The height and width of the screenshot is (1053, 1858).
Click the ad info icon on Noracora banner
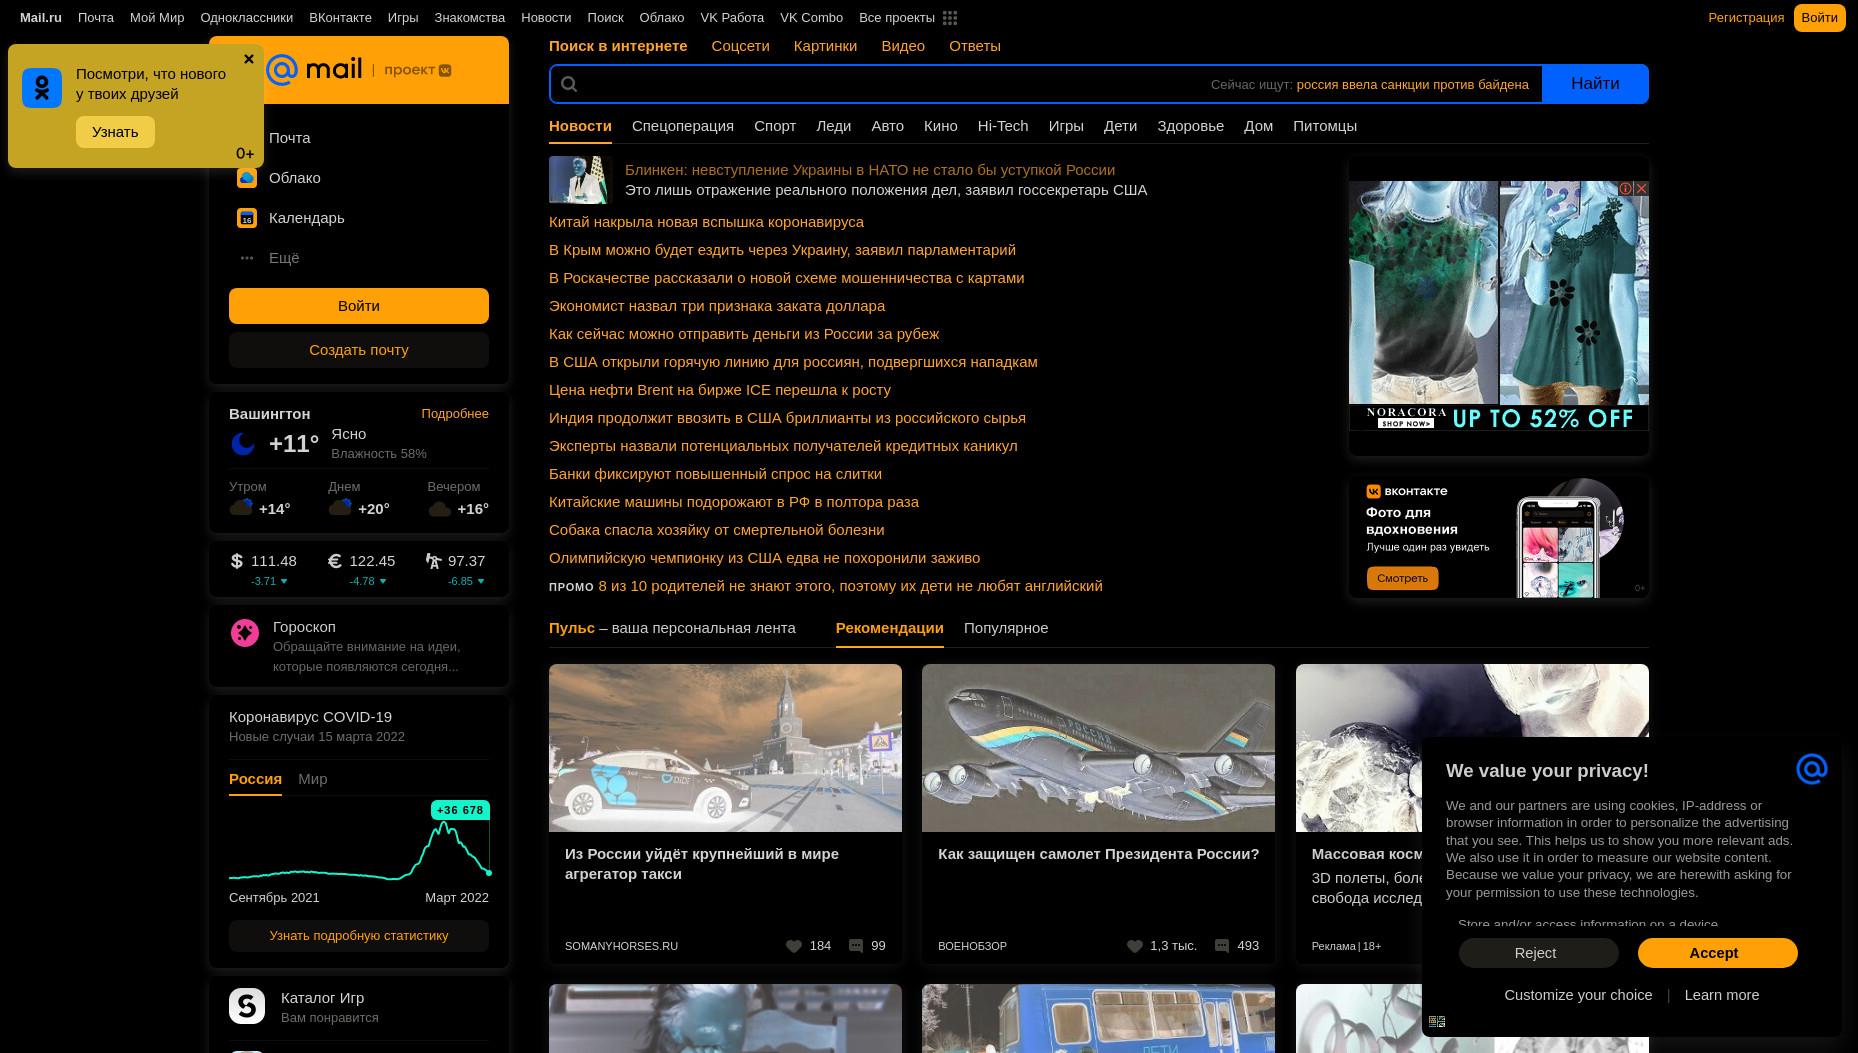[x=1626, y=188]
